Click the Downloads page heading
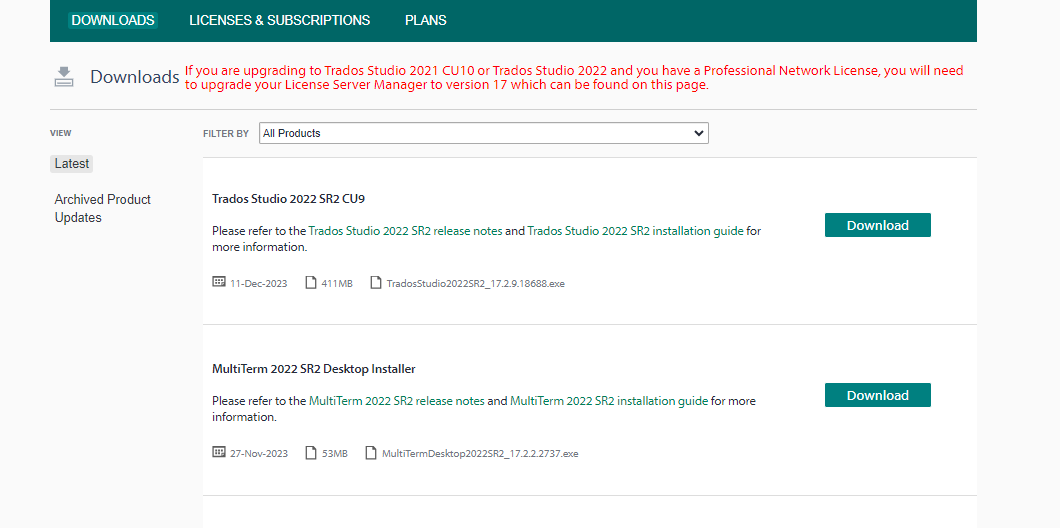Image resolution: width=1060 pixels, height=528 pixels. coord(135,77)
